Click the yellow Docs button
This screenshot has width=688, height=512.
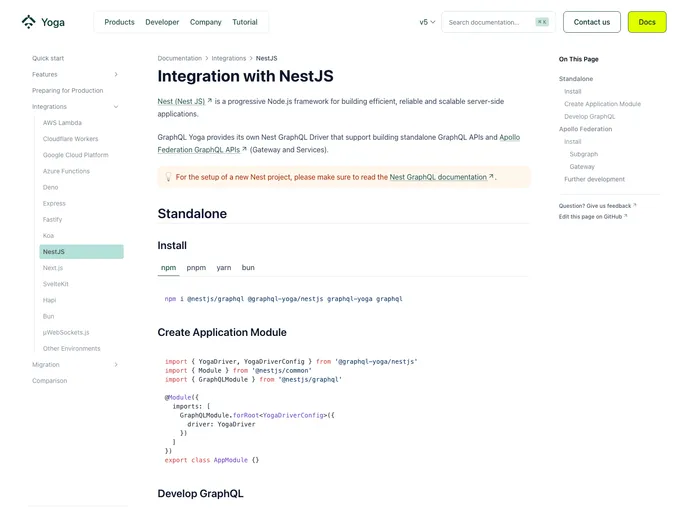tap(647, 22)
